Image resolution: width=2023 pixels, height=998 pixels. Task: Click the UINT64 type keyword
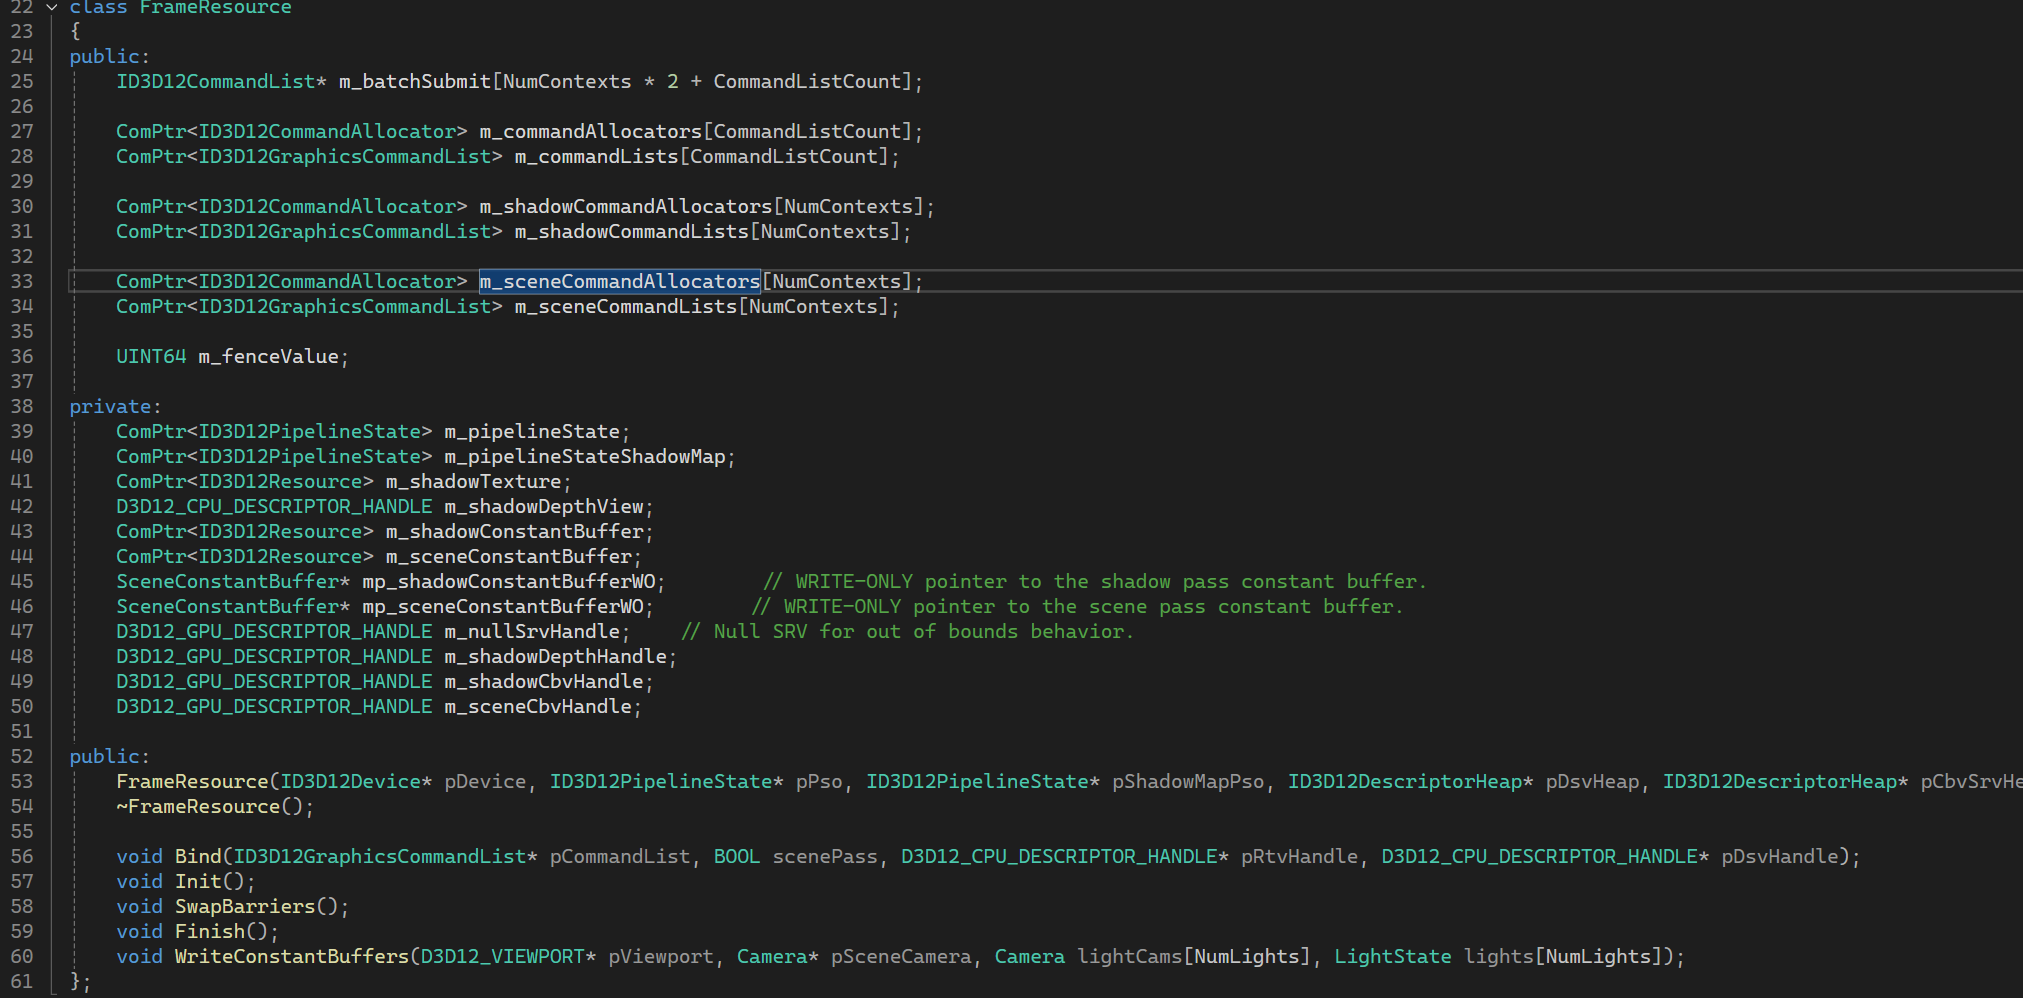coord(151,356)
